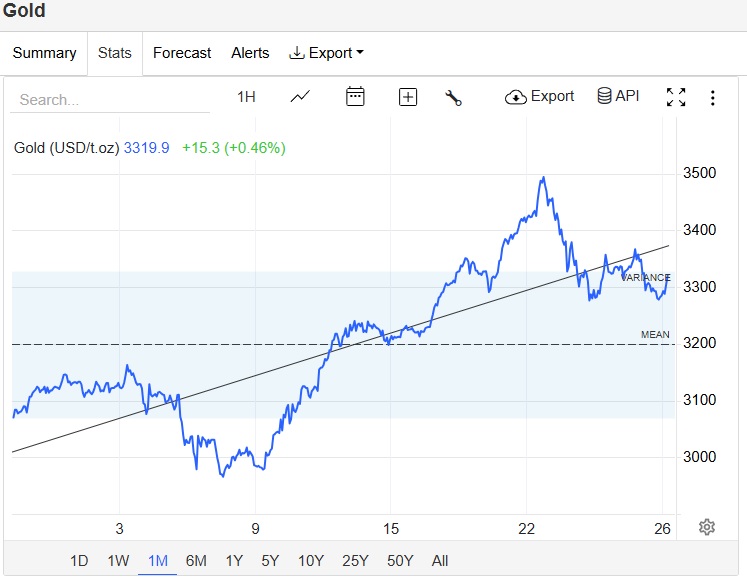Open the 1H interval selector
The image size is (747, 581).
point(246,97)
